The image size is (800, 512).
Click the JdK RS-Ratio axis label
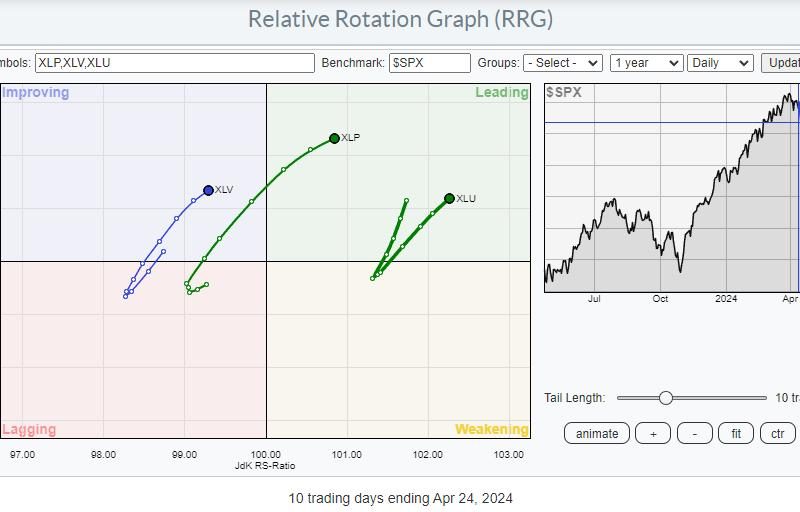coord(265,466)
